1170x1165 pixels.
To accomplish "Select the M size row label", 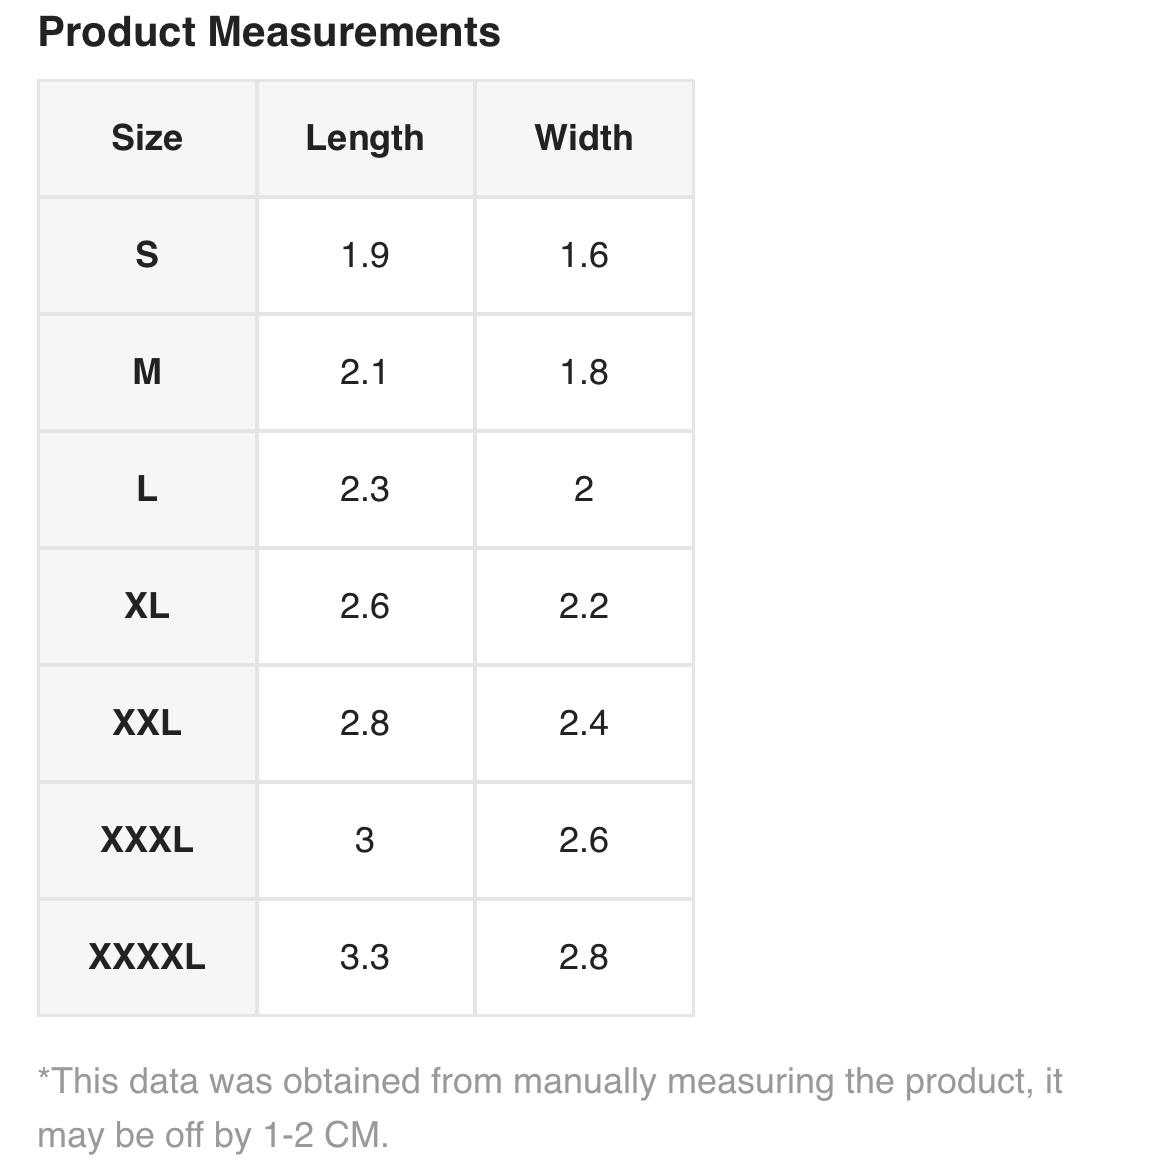I will click(147, 372).
